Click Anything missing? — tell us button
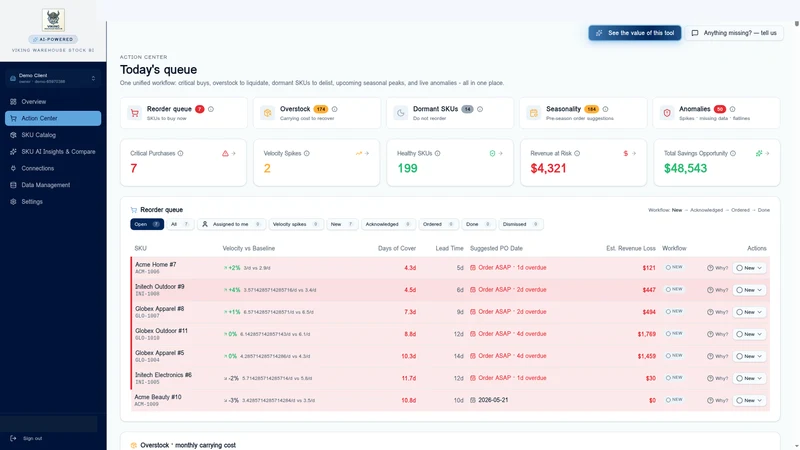Image resolution: width=800 pixels, height=450 pixels. tap(734, 33)
